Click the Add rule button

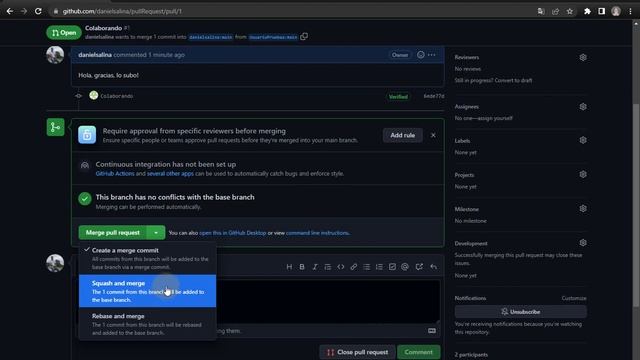coord(402,135)
